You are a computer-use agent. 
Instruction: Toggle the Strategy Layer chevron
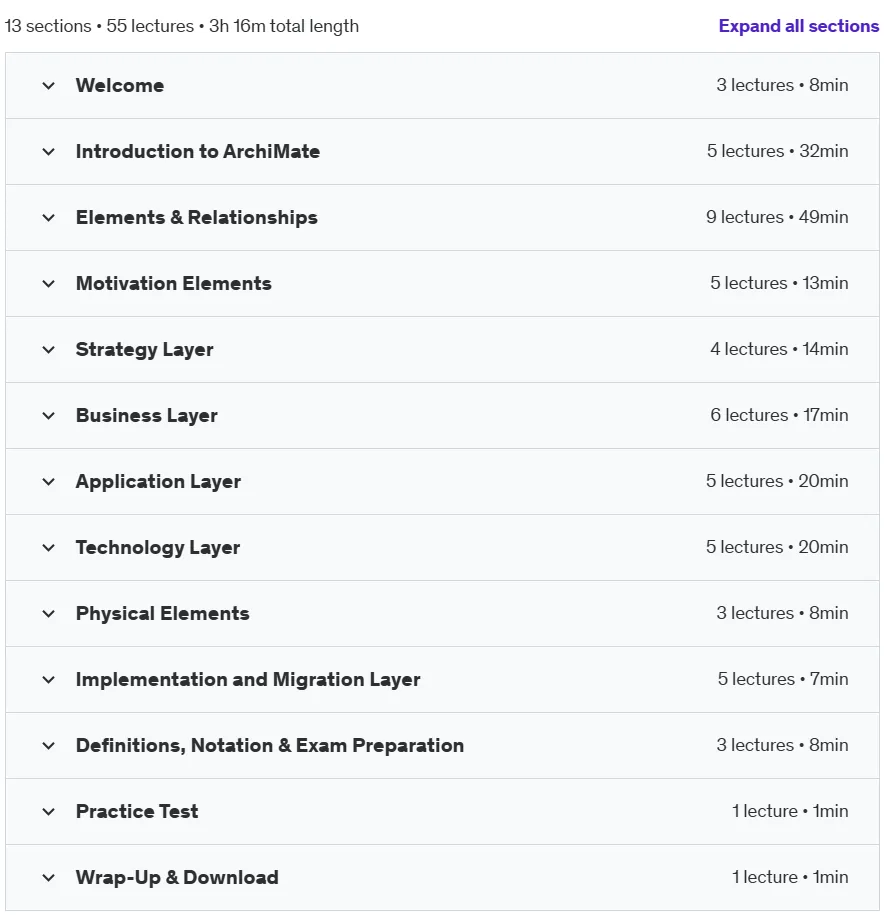point(49,350)
